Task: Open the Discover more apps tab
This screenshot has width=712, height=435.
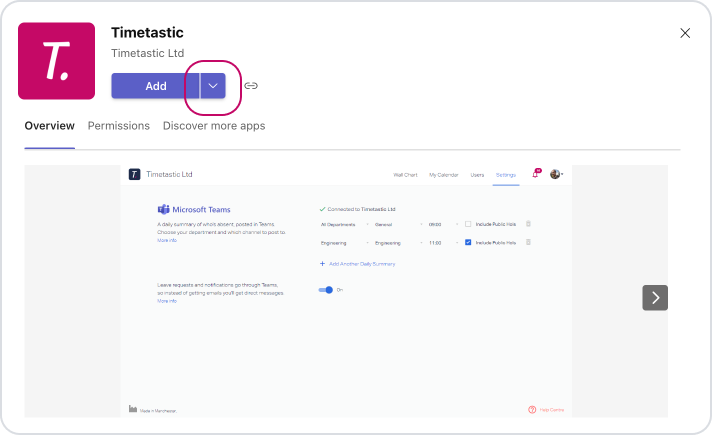Action: 214,126
